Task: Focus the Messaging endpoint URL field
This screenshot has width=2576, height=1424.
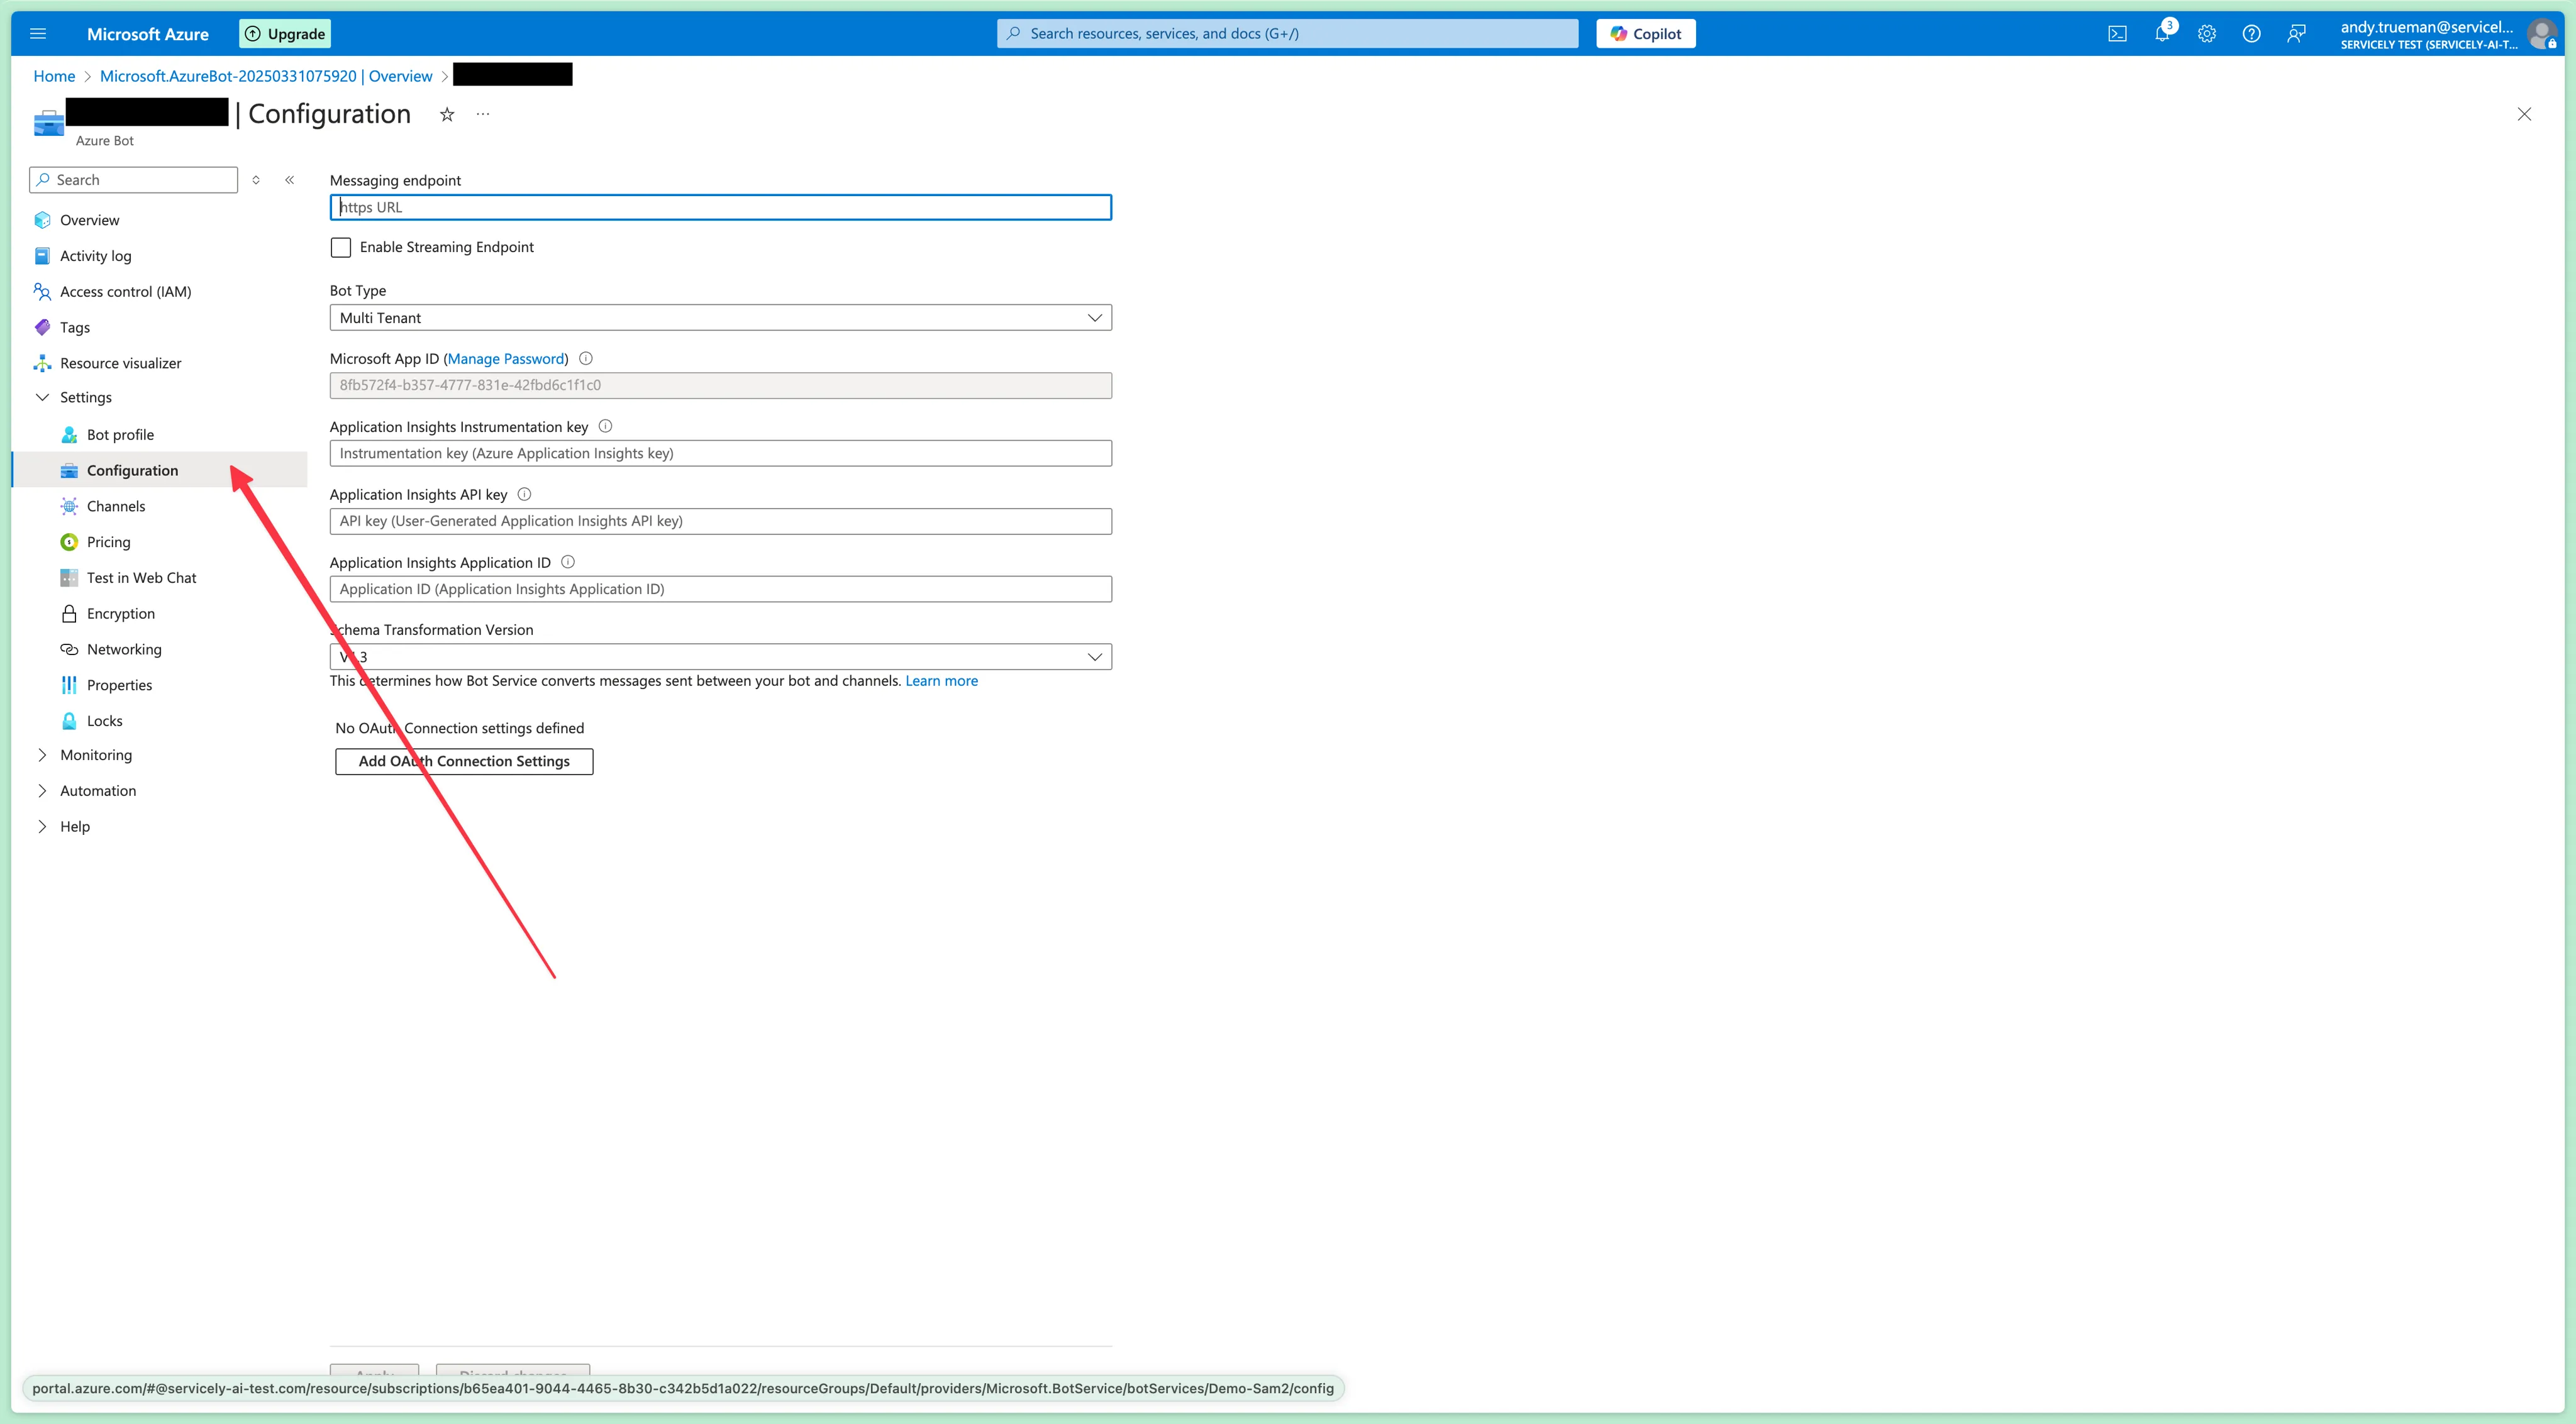Action: click(x=721, y=207)
